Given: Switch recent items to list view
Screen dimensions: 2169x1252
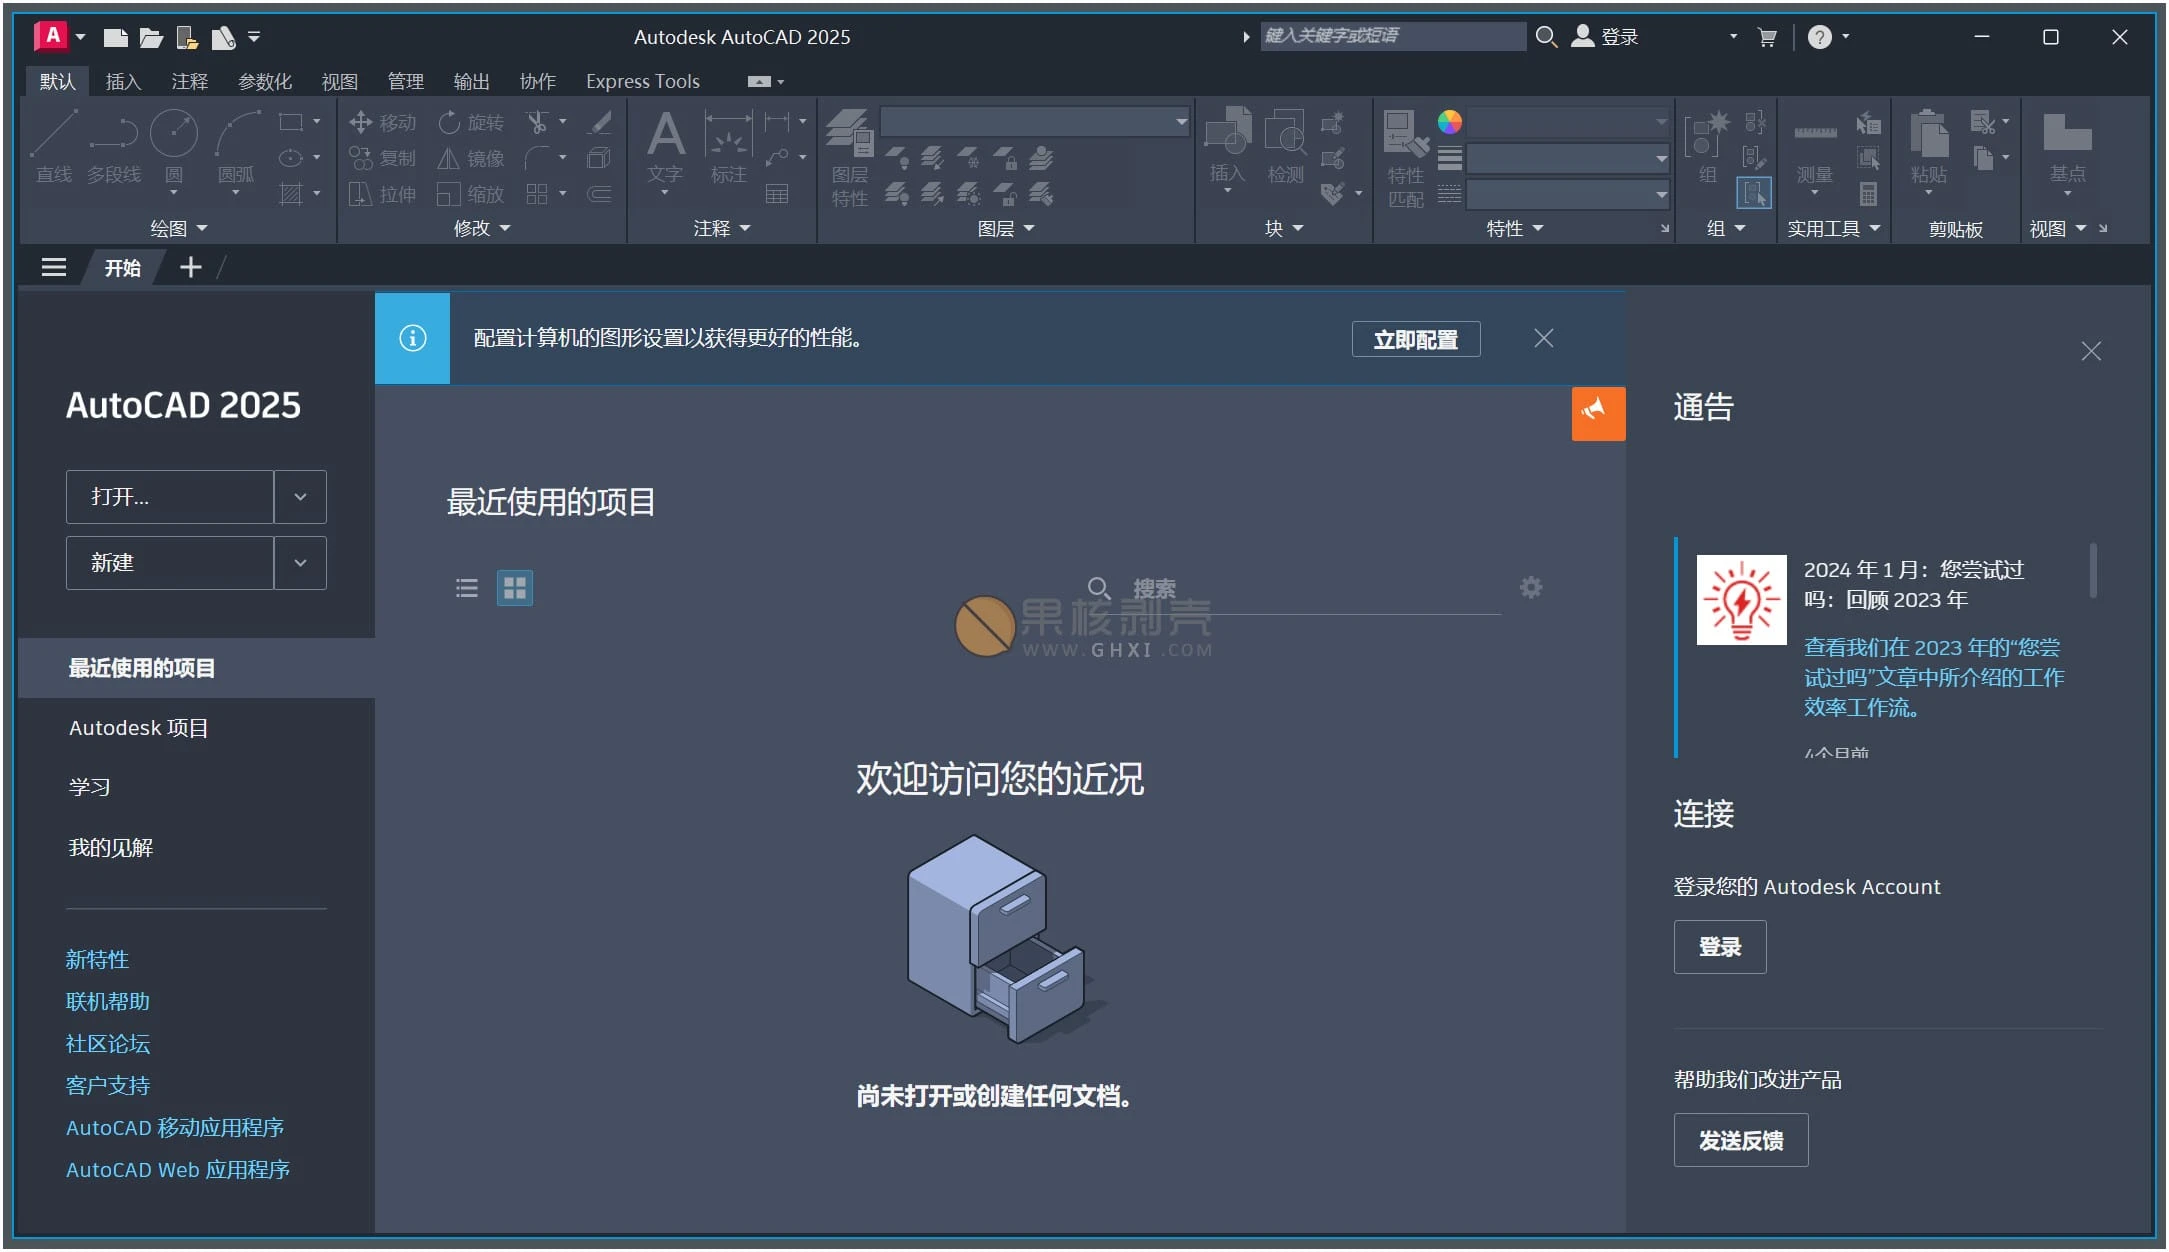Looking at the screenshot, I should 467,588.
